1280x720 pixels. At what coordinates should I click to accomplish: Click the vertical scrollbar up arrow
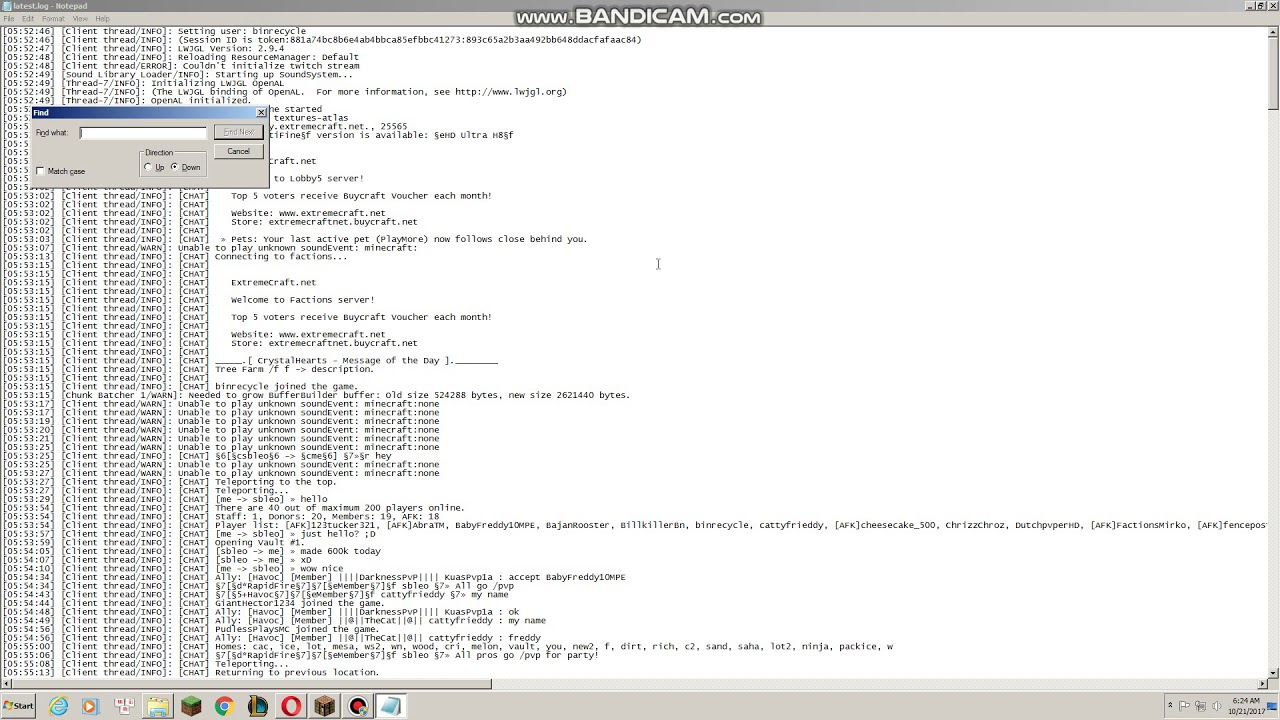(x=1273, y=32)
